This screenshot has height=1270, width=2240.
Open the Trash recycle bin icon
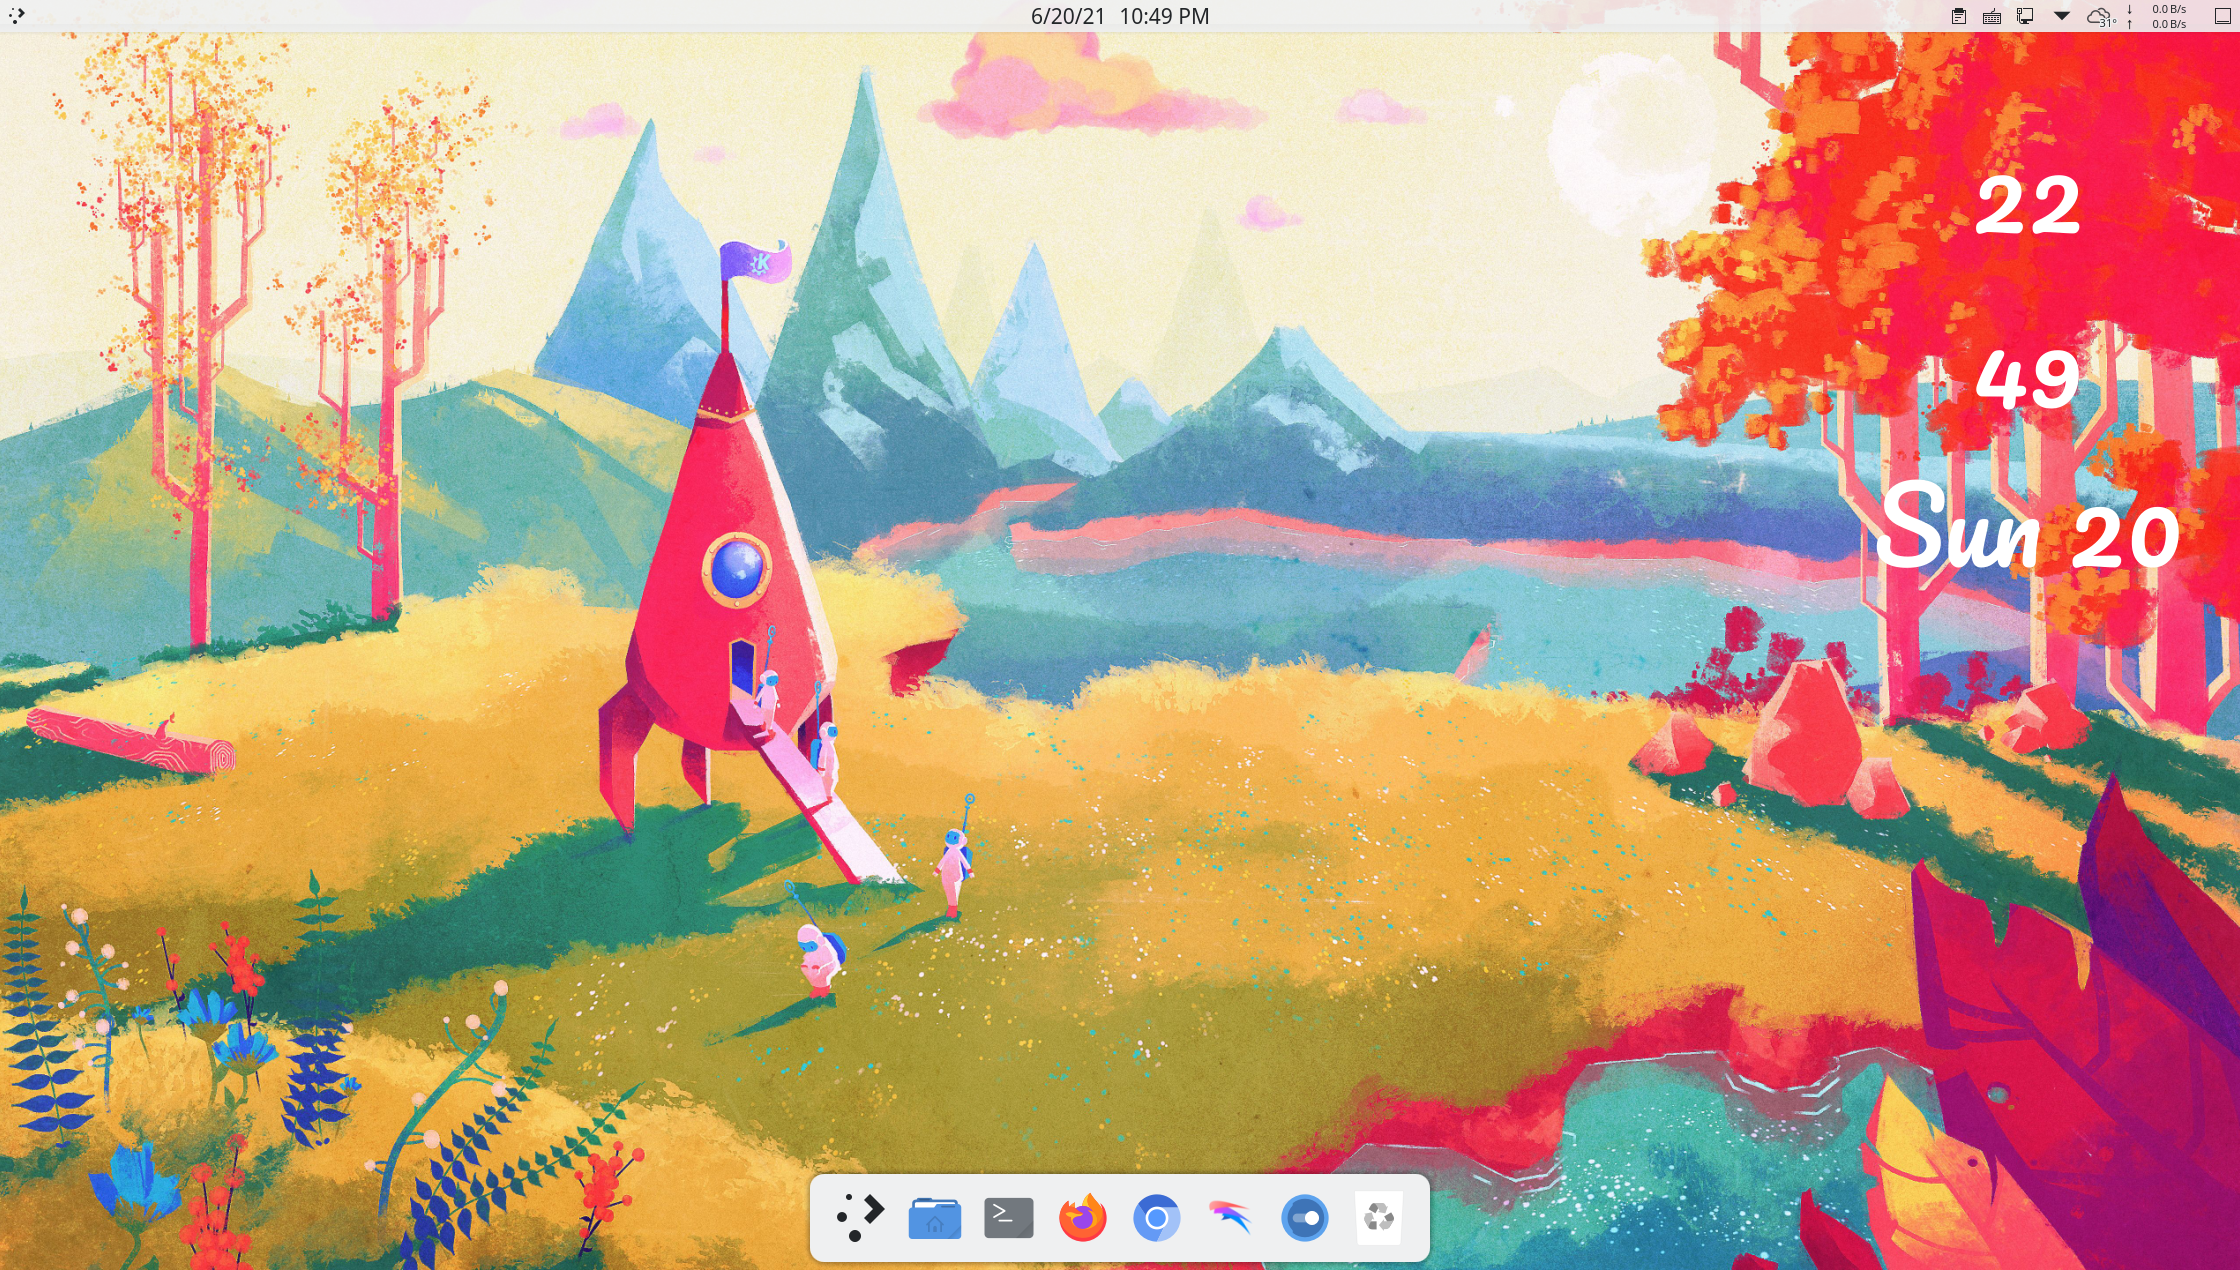1378,1217
